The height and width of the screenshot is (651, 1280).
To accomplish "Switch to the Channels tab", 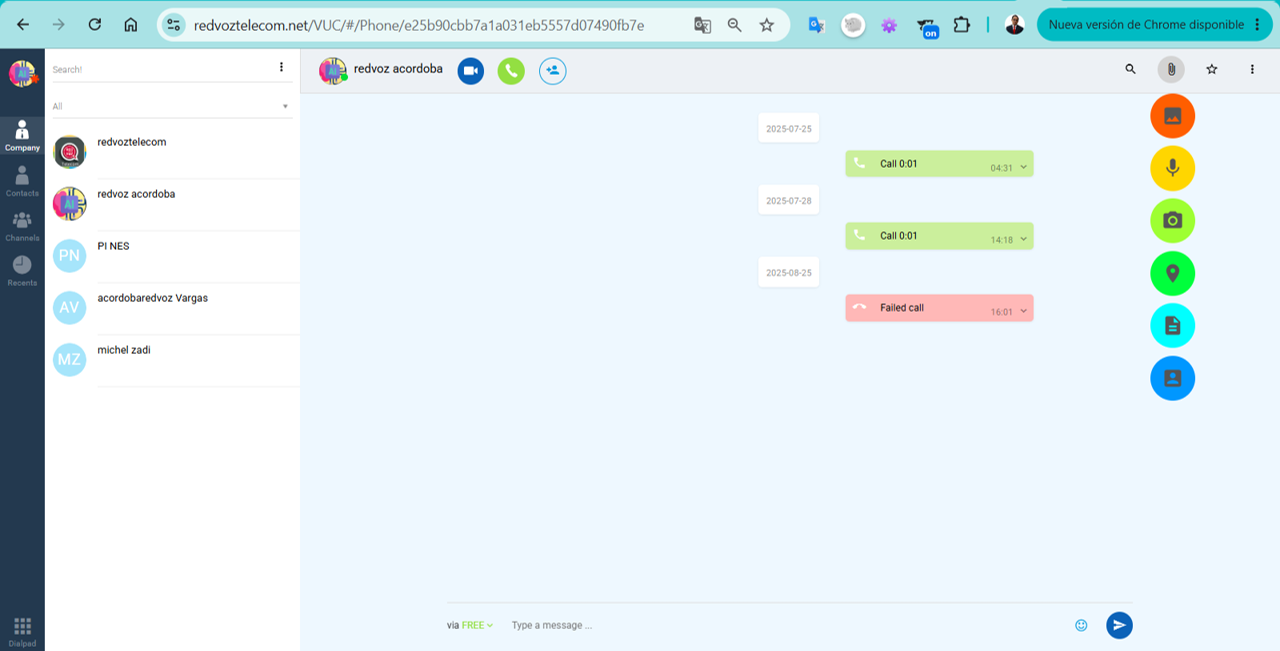I will pyautogui.click(x=22, y=226).
